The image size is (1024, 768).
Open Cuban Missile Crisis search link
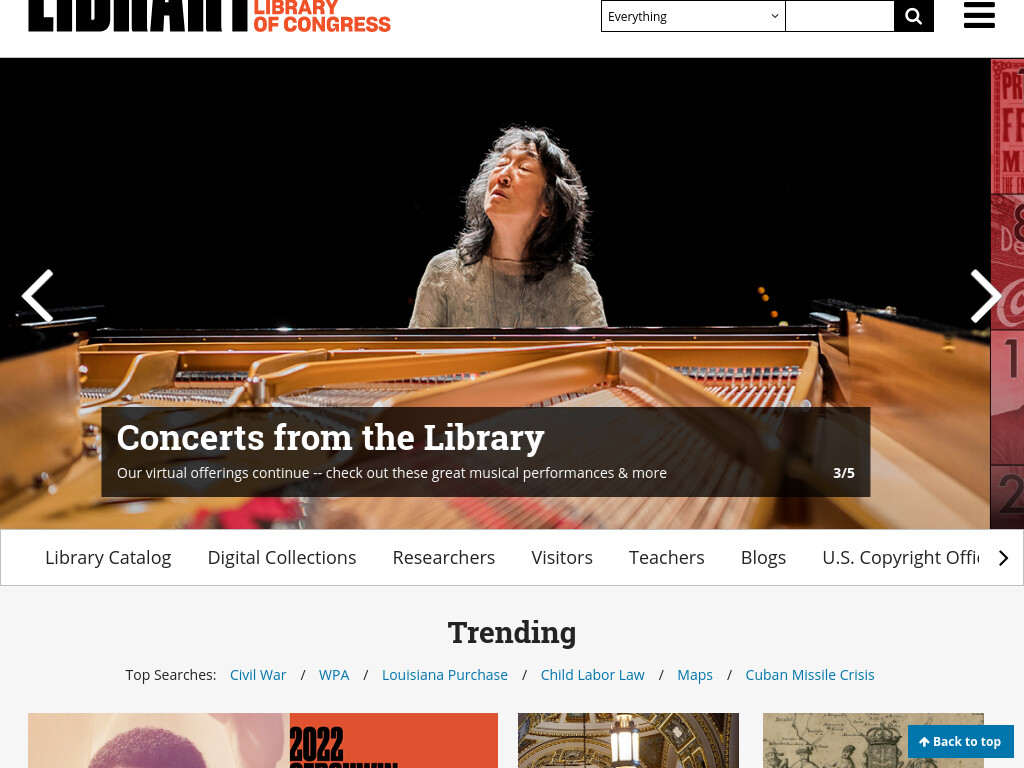[810, 675]
